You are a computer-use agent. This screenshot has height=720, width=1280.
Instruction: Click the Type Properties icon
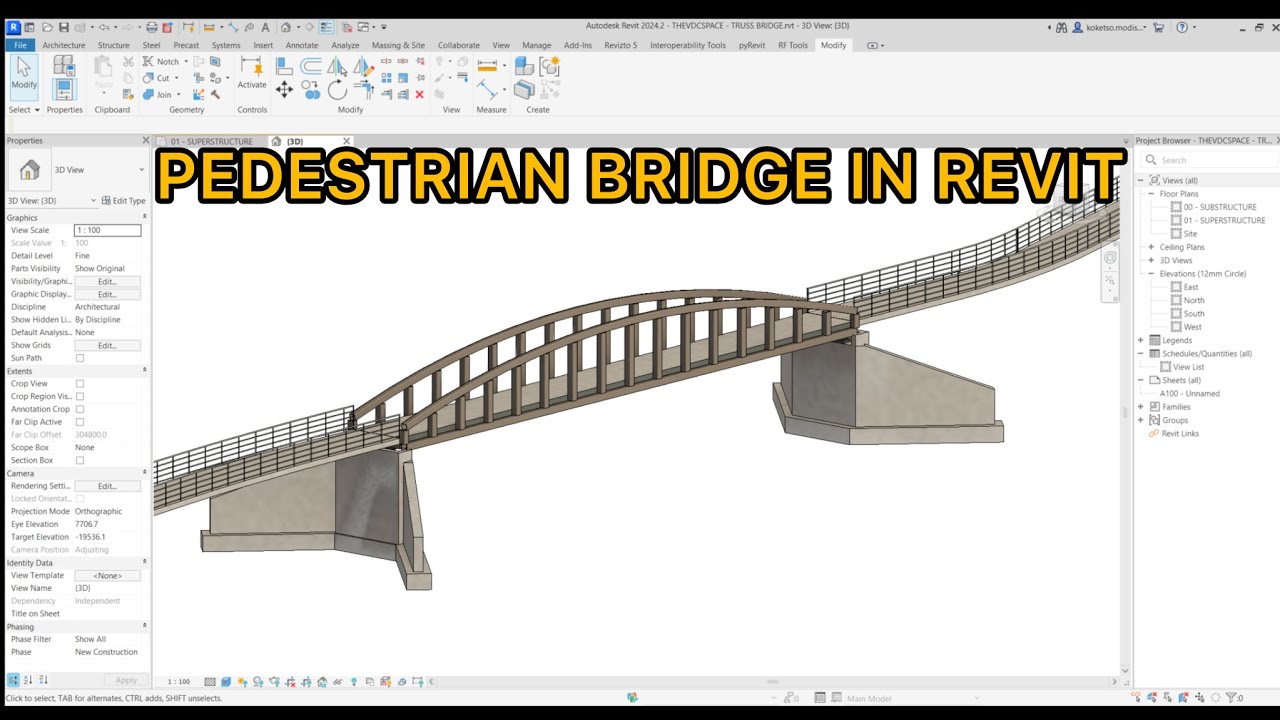(64, 67)
